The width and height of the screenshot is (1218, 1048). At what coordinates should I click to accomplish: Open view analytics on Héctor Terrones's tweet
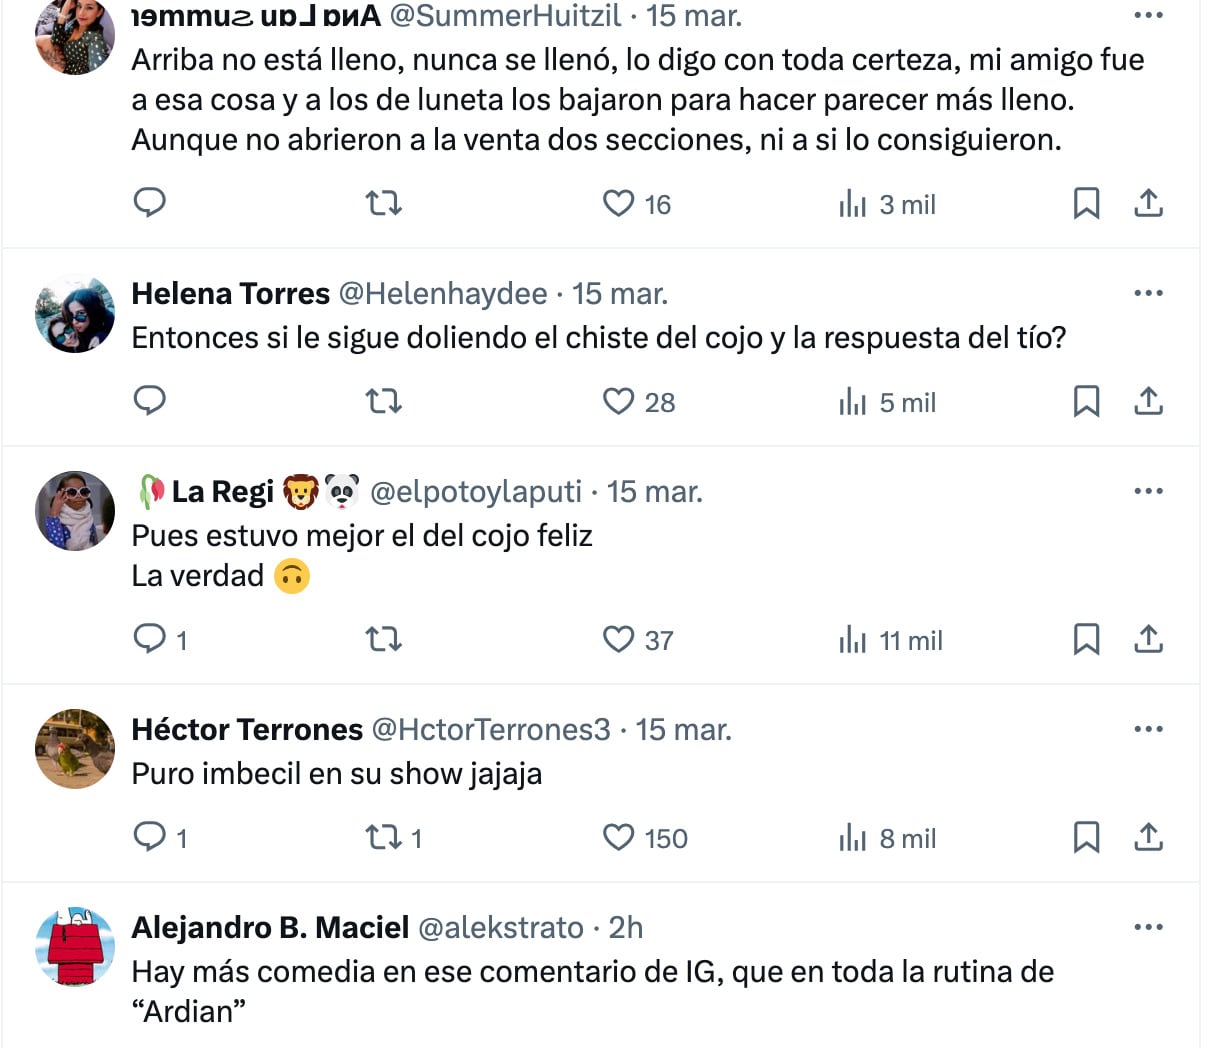click(x=856, y=838)
